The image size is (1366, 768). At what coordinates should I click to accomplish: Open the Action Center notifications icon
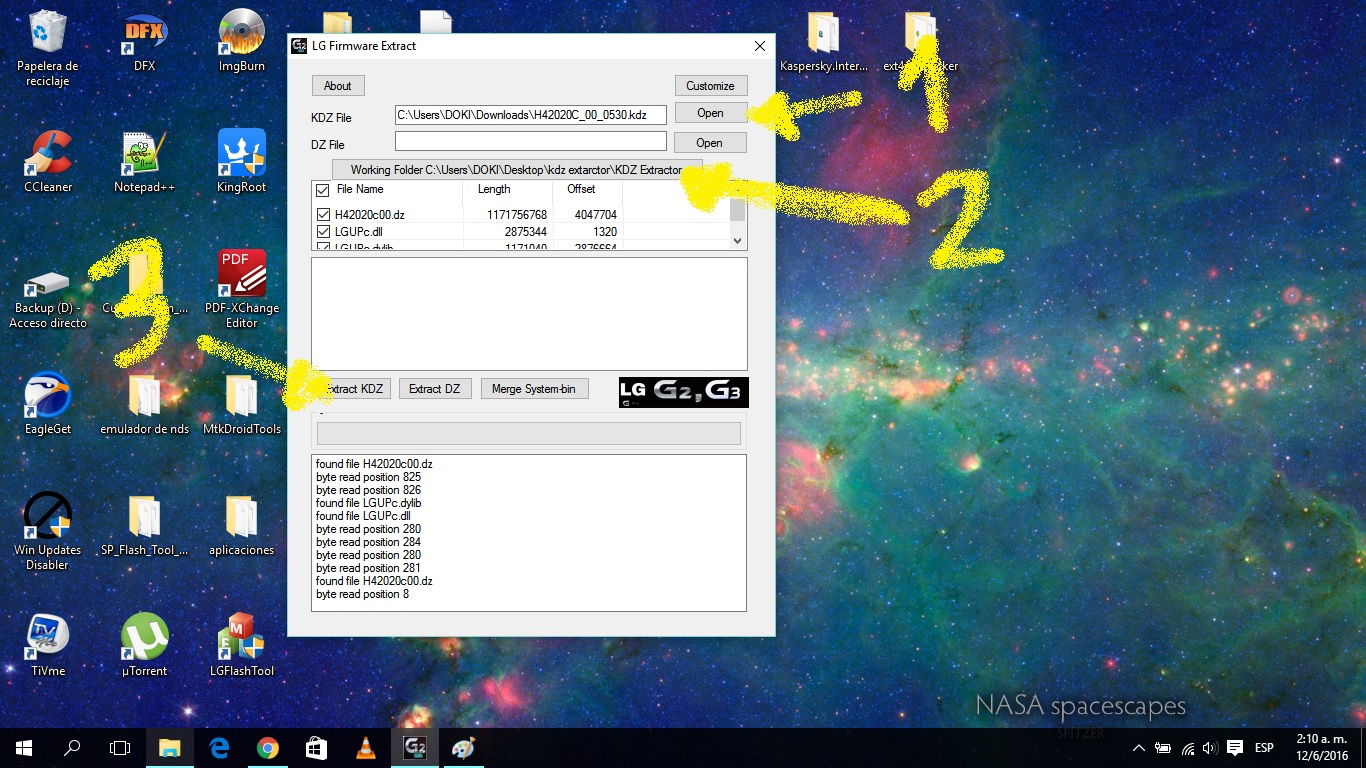[x=1235, y=748]
